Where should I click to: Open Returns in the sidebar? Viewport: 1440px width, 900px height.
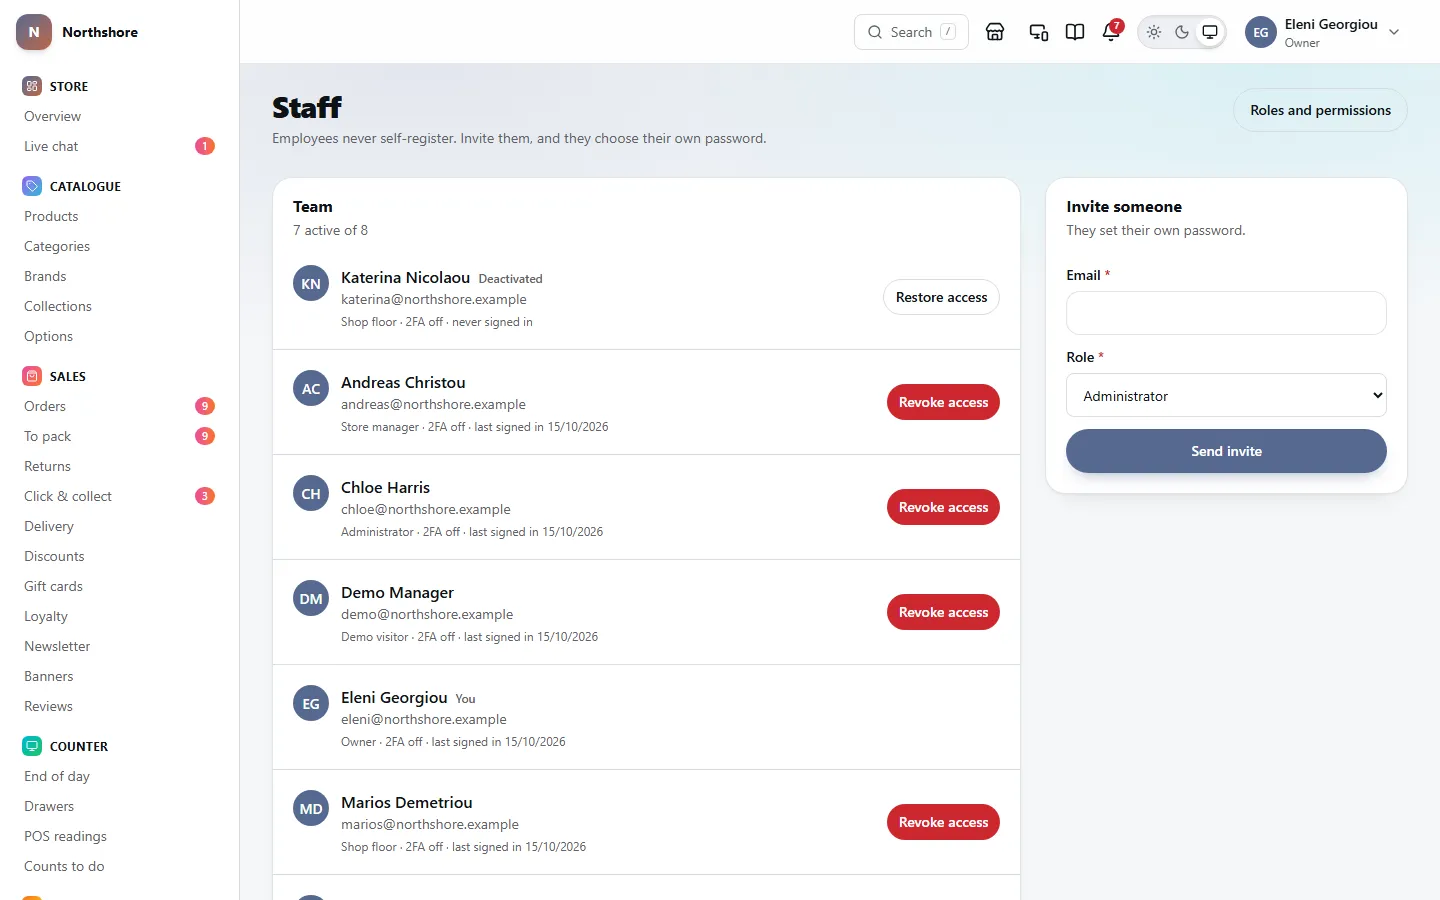(x=47, y=466)
